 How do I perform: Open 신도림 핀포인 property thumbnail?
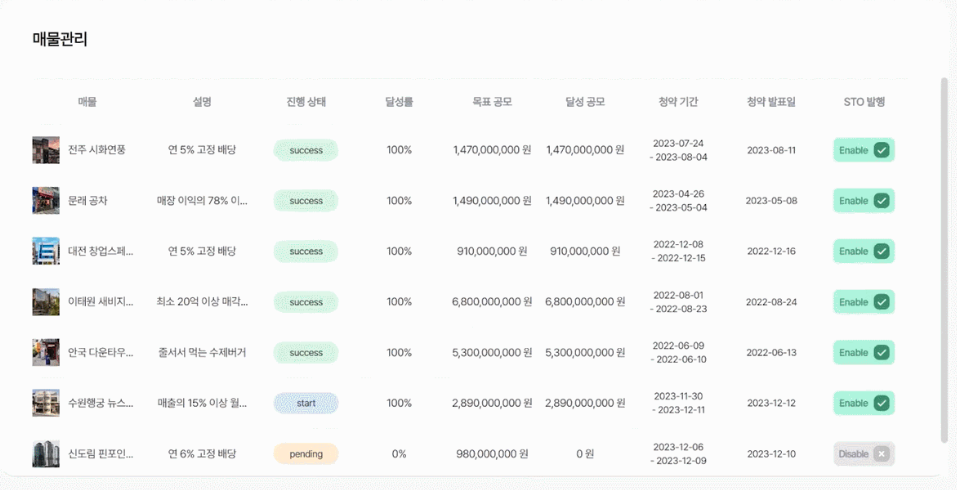click(46, 454)
